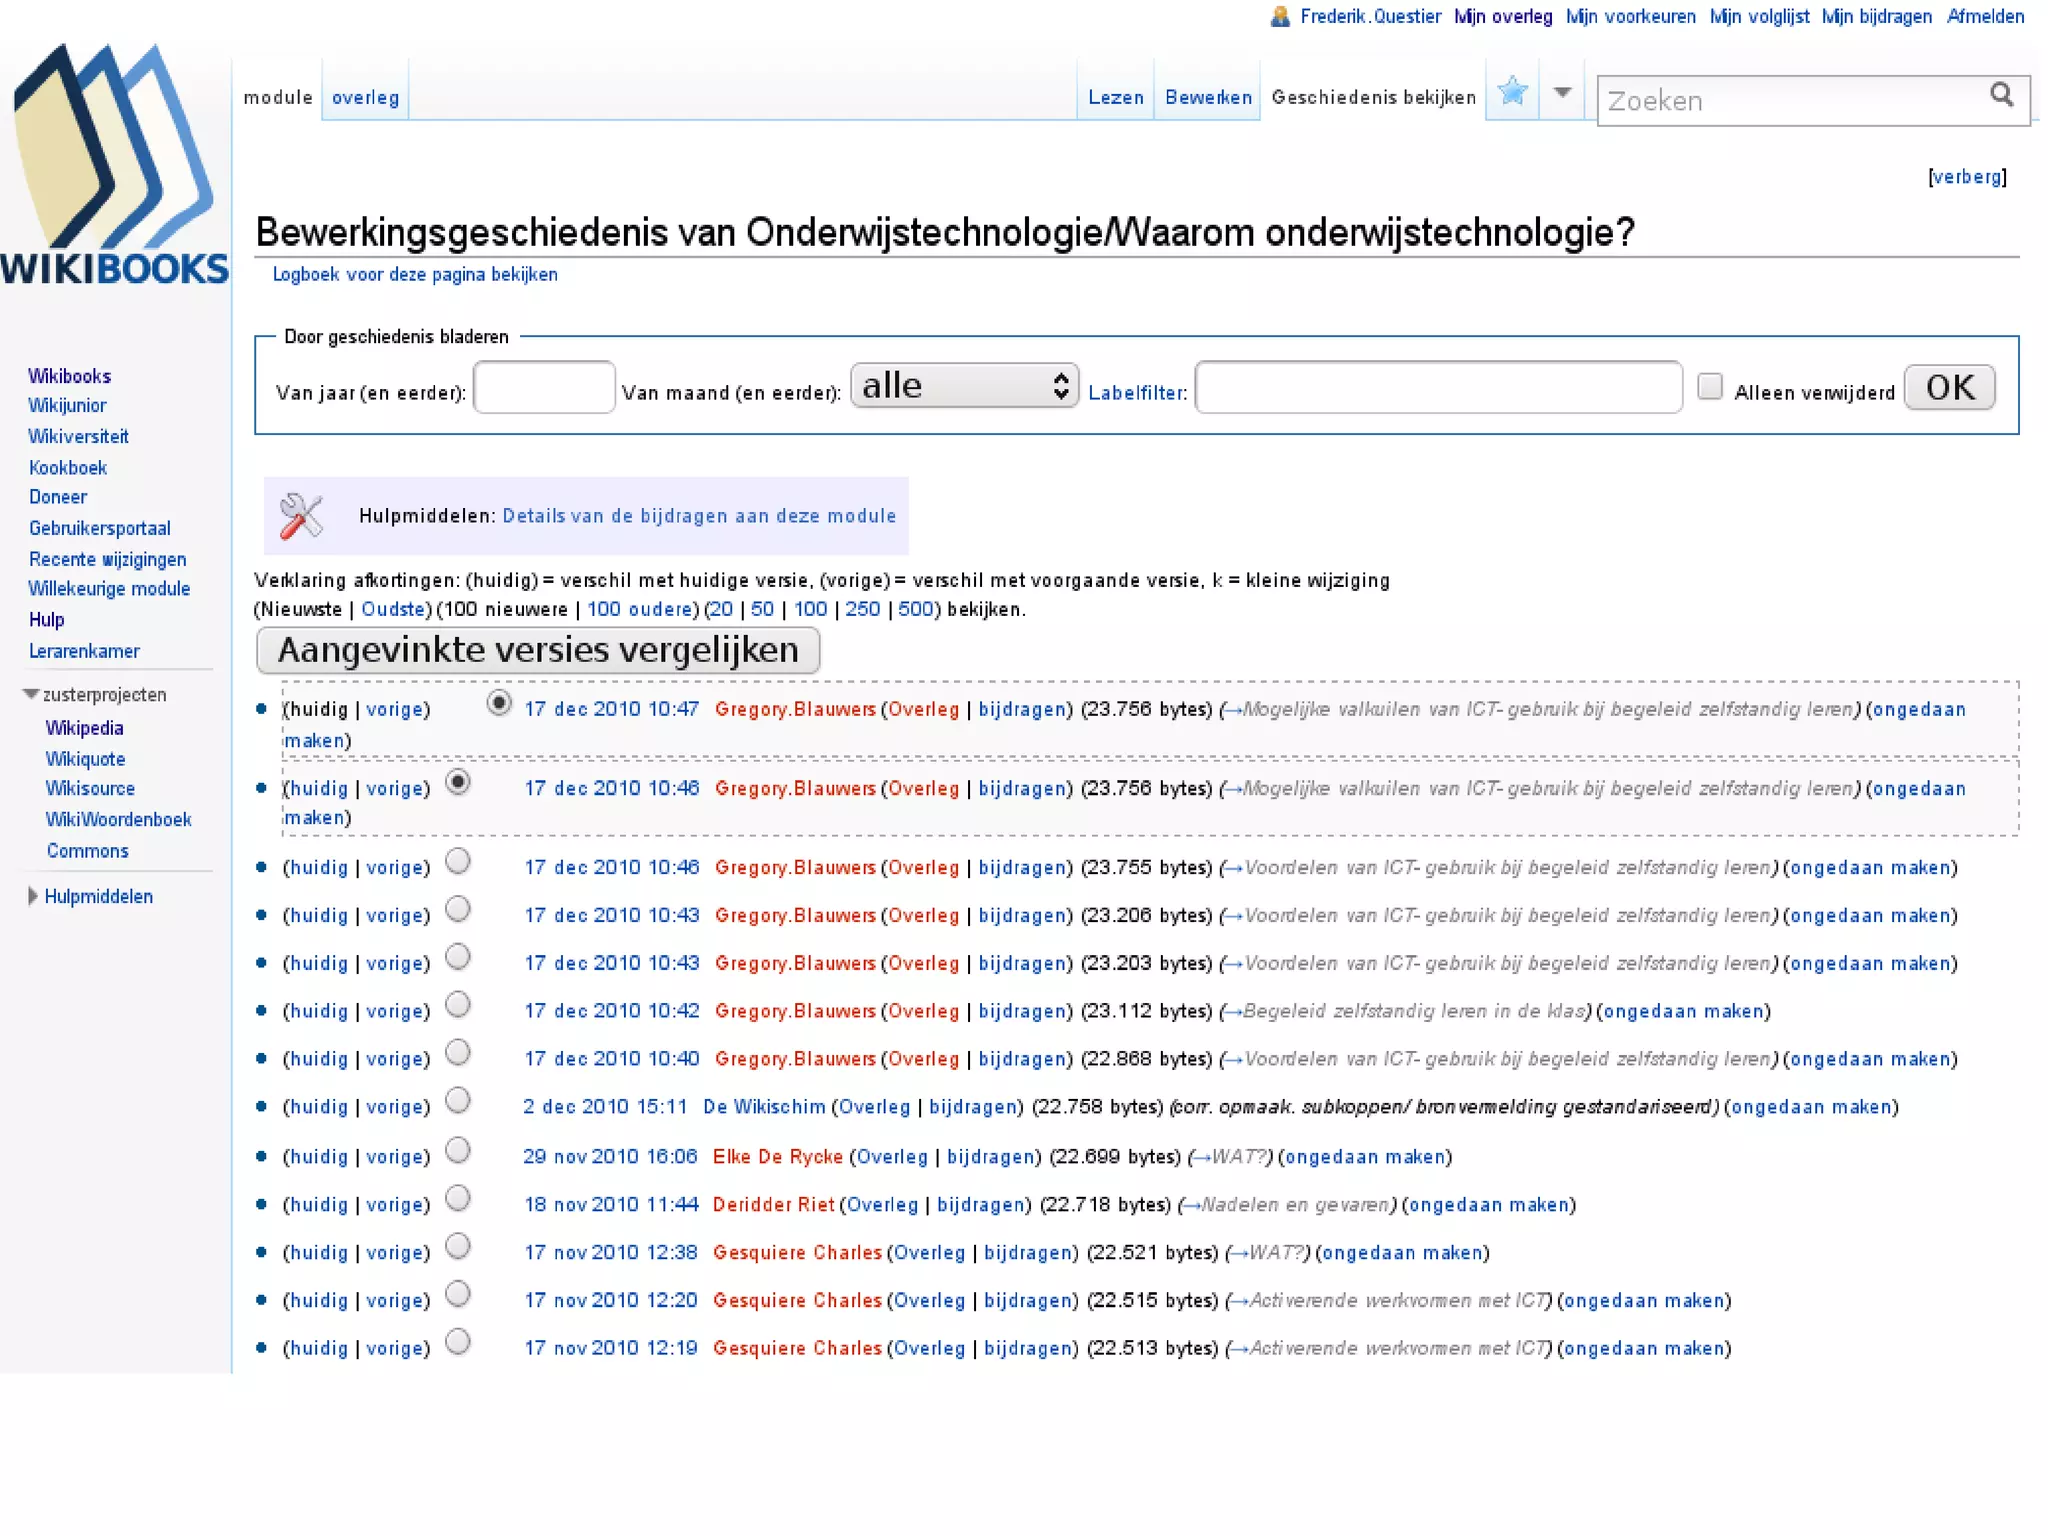
Task: Select radio button for 29 nov 2010 16:06
Action: 458,1151
